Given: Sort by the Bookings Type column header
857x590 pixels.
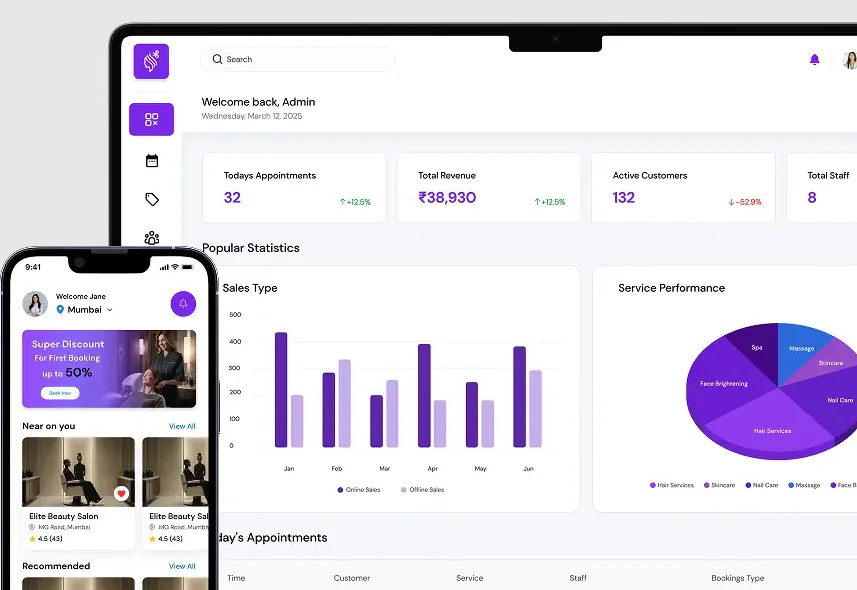Looking at the screenshot, I should 737,578.
